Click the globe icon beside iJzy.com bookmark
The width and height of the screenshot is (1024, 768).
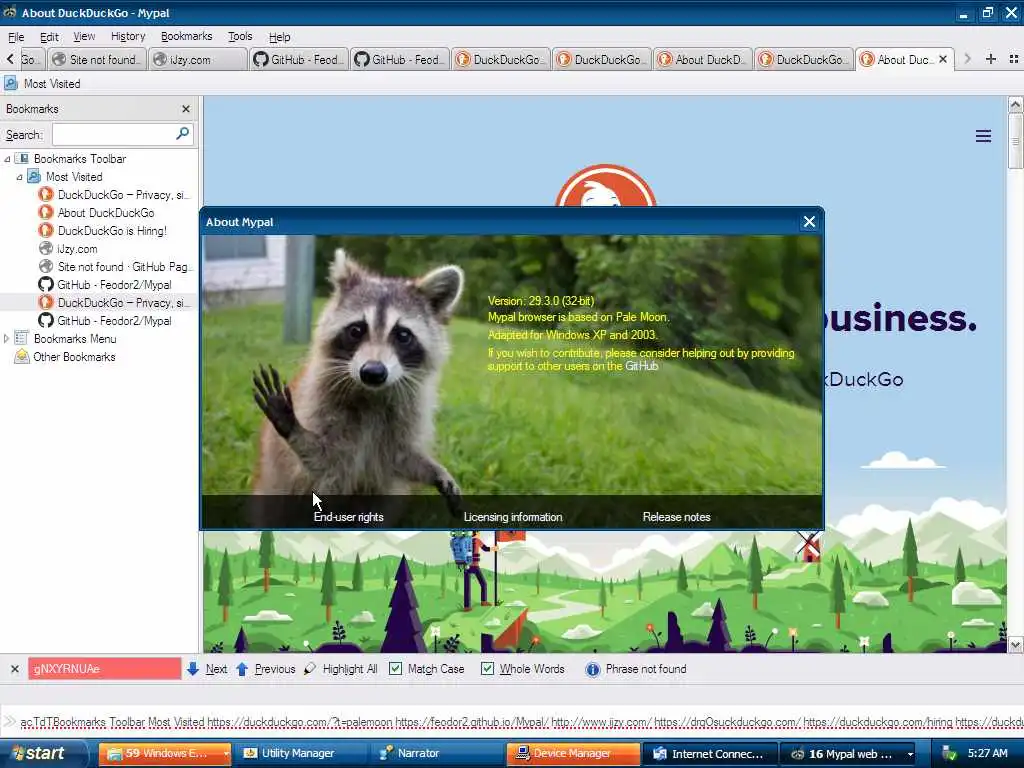[46, 249]
